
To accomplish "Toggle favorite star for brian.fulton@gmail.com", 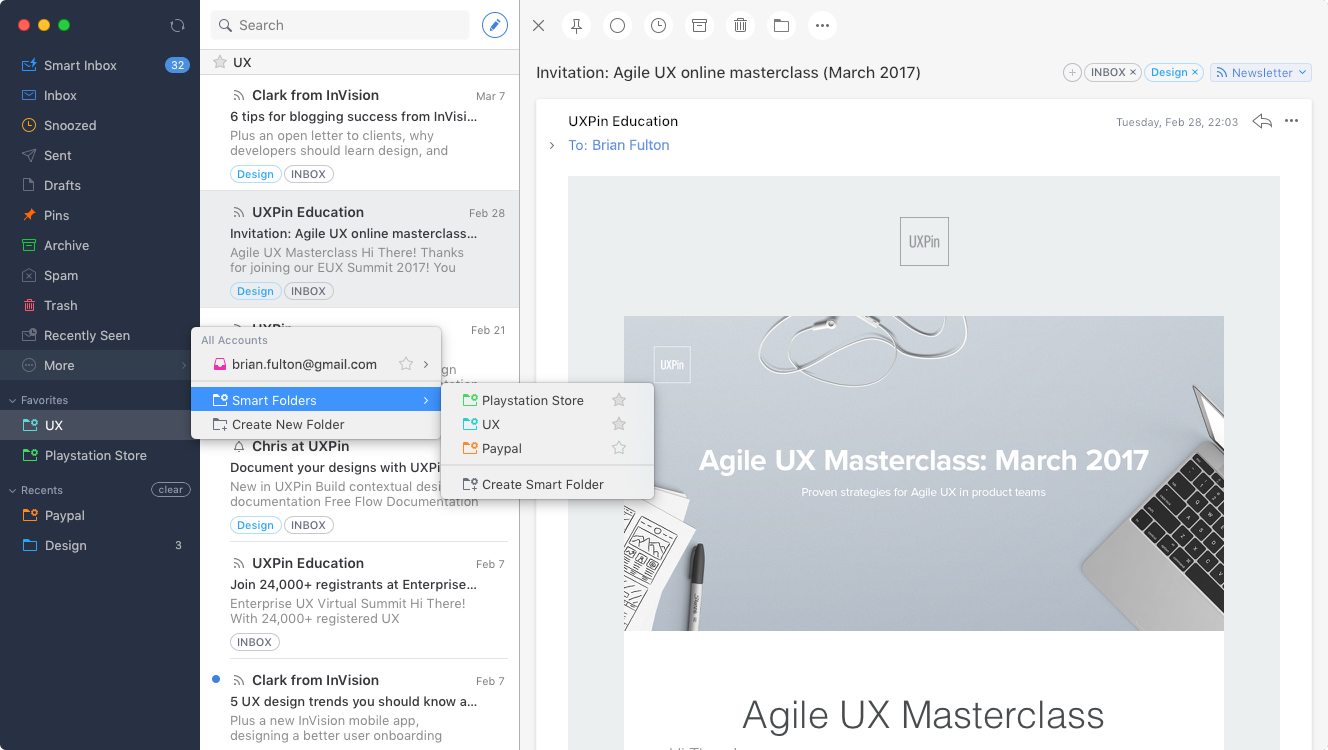I will (405, 364).
